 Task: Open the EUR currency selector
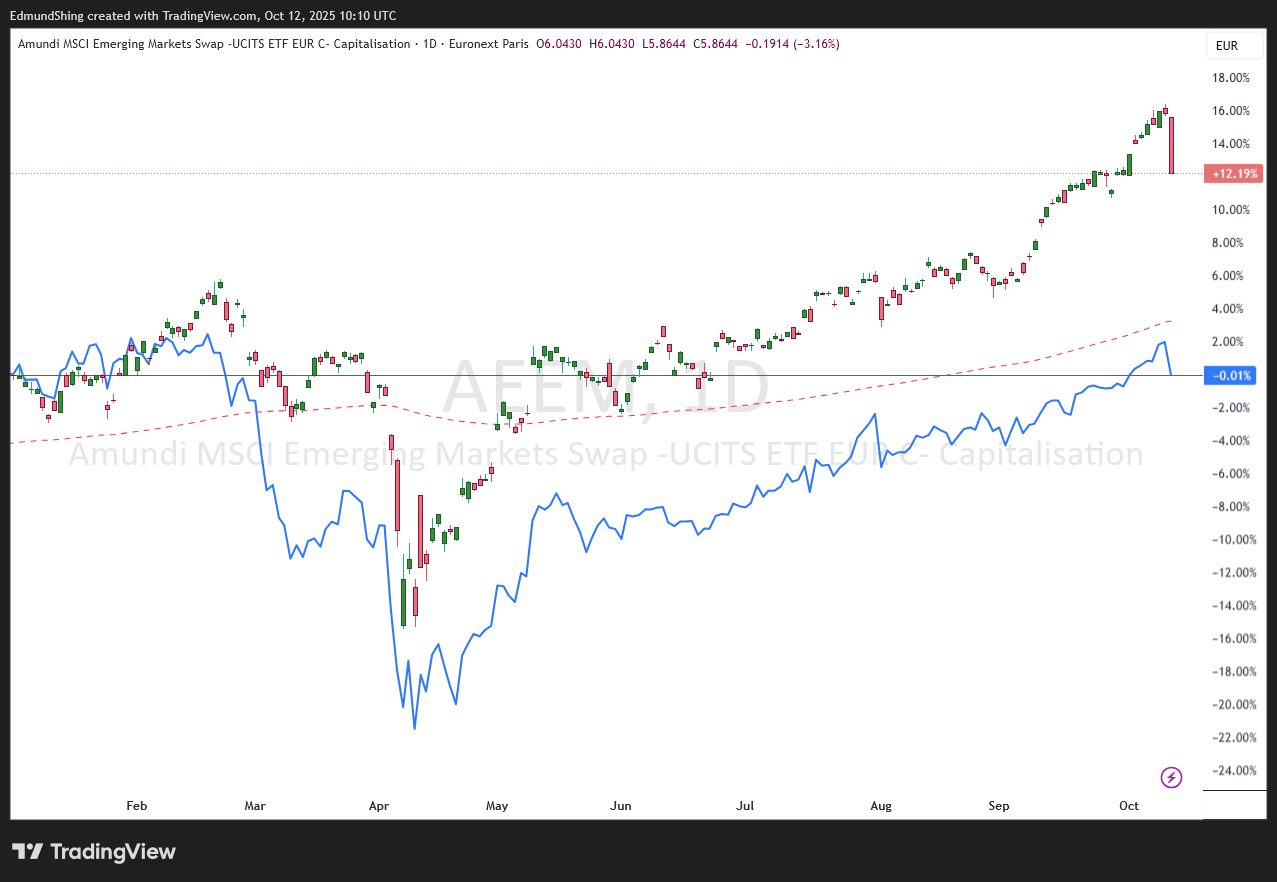1226,46
